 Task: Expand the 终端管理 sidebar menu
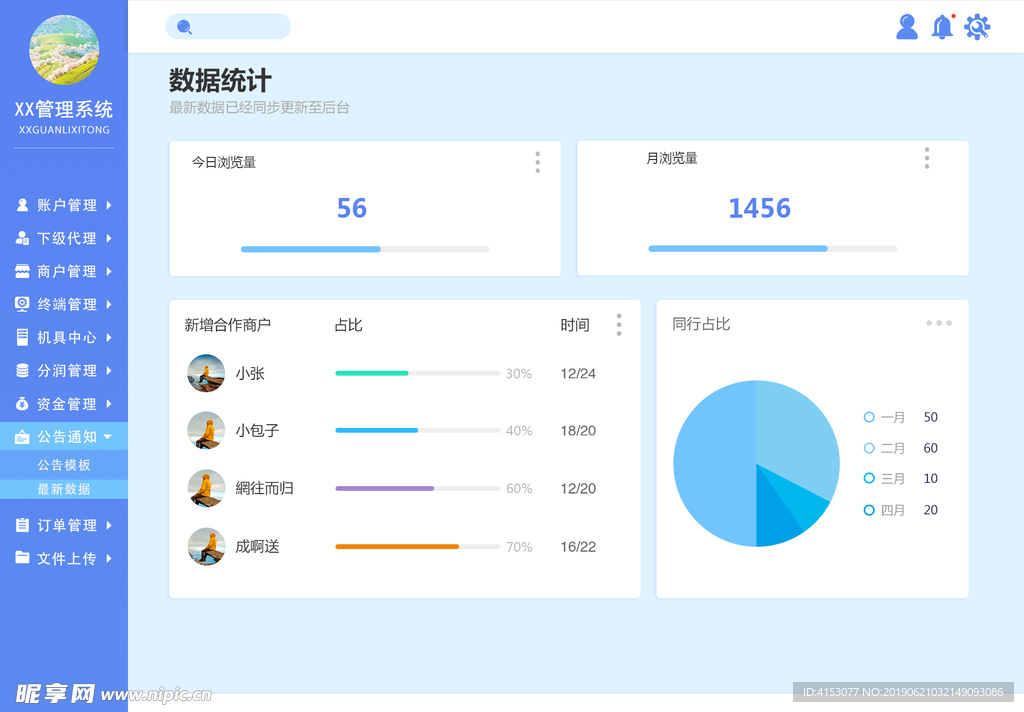click(66, 304)
